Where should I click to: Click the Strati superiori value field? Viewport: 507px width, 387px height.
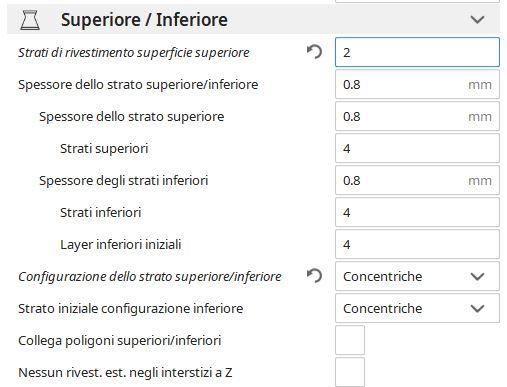417,148
